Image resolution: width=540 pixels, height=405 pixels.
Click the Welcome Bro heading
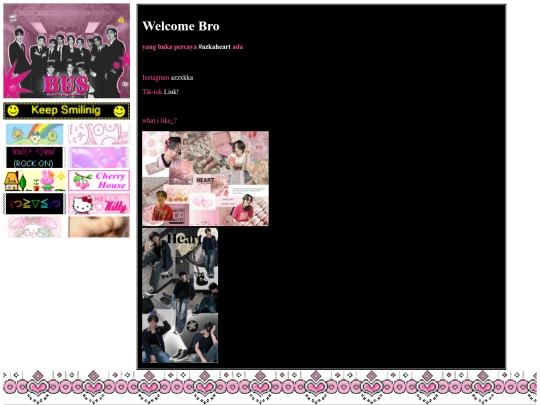[x=181, y=26]
